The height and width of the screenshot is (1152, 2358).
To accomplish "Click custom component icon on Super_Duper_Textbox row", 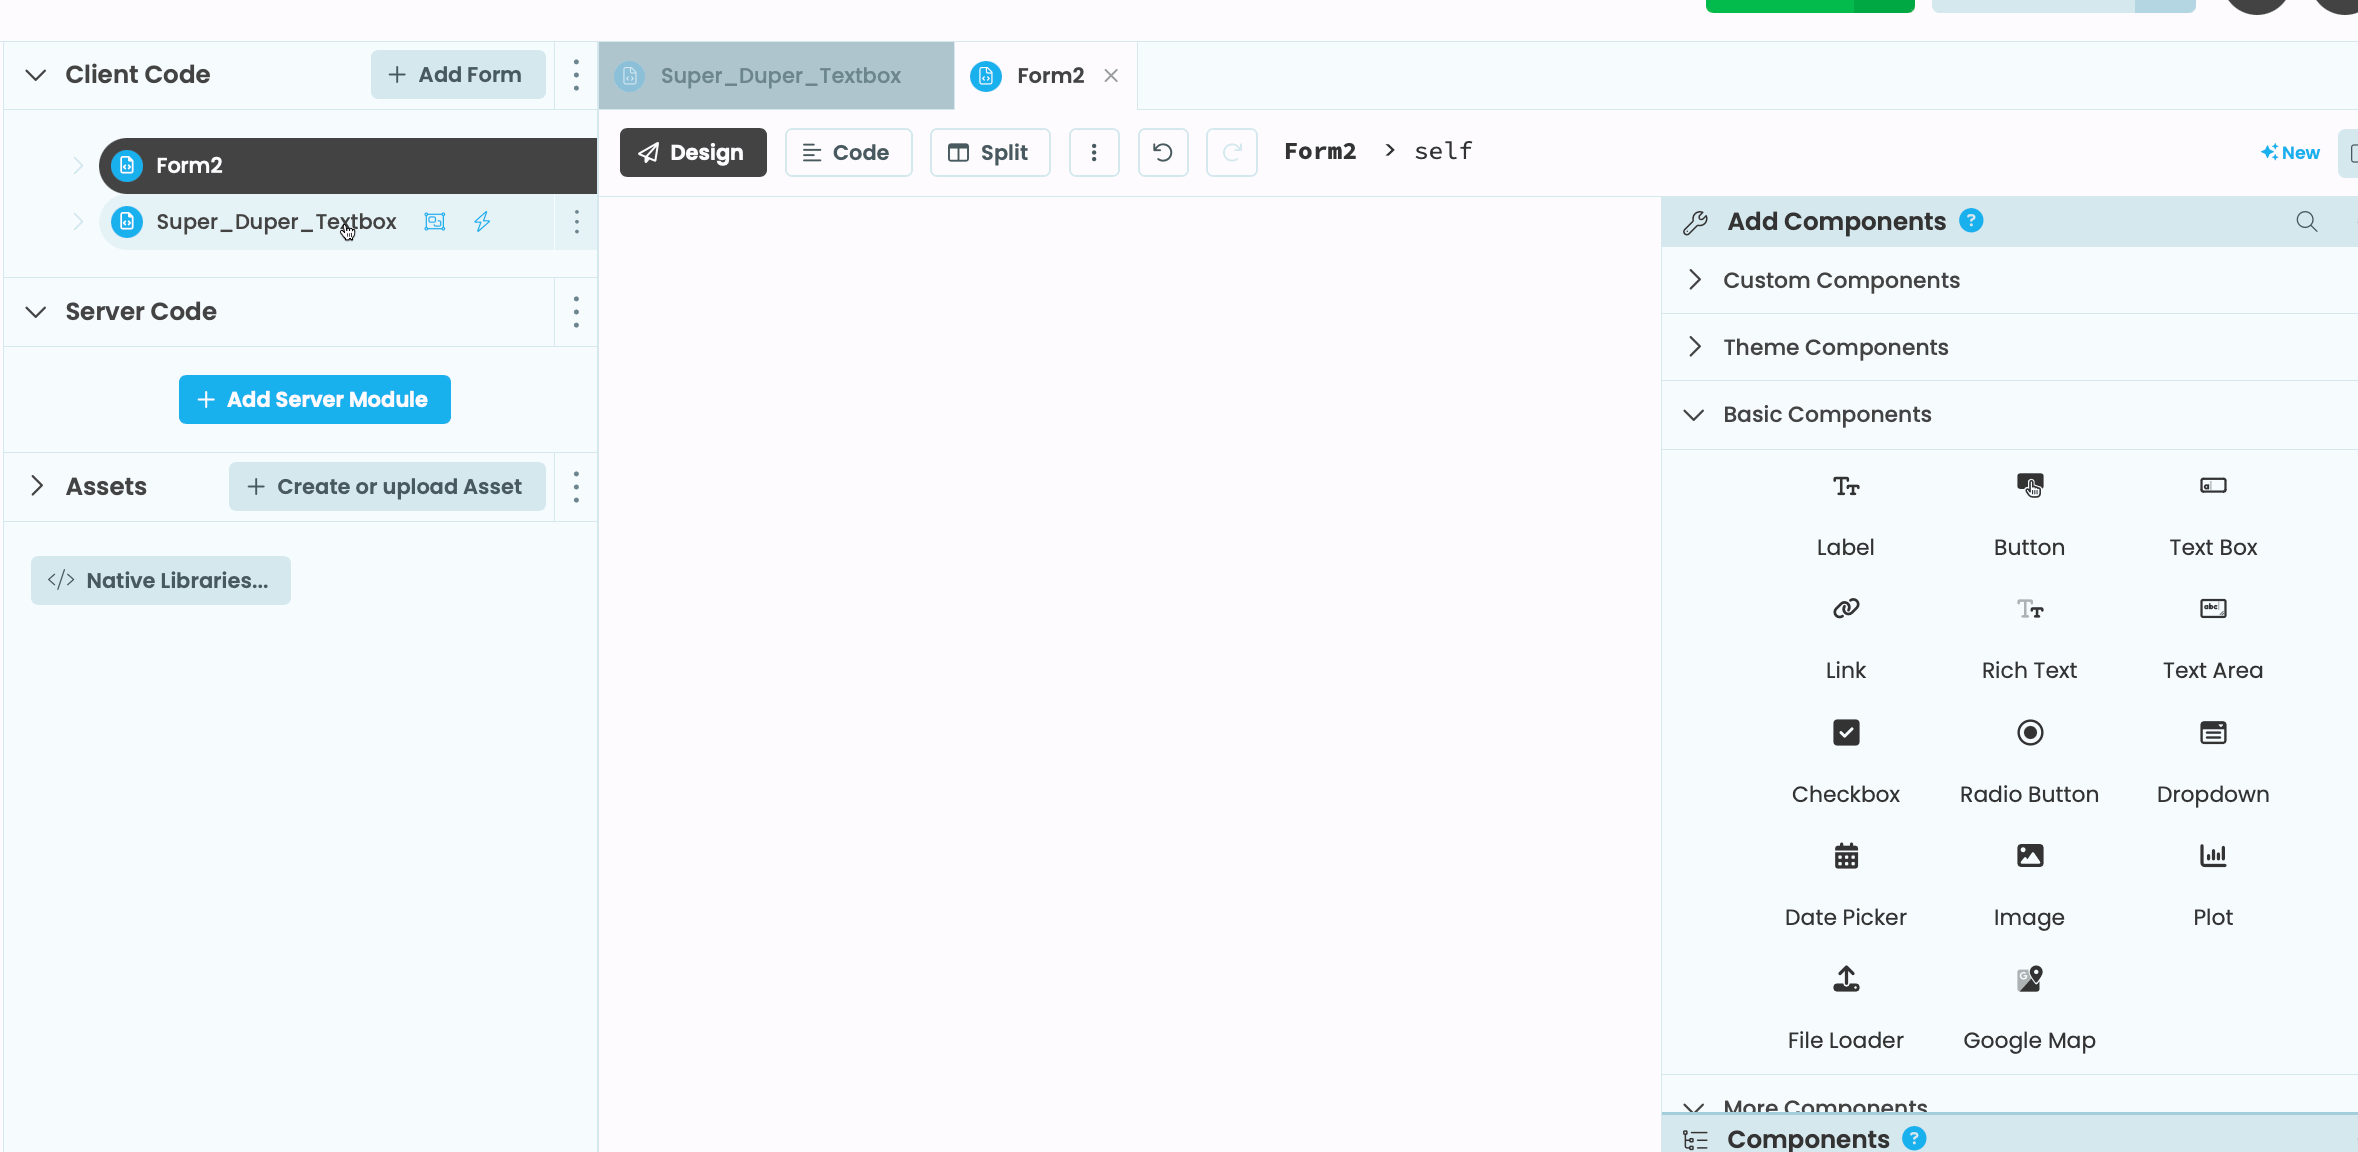I will (x=435, y=222).
